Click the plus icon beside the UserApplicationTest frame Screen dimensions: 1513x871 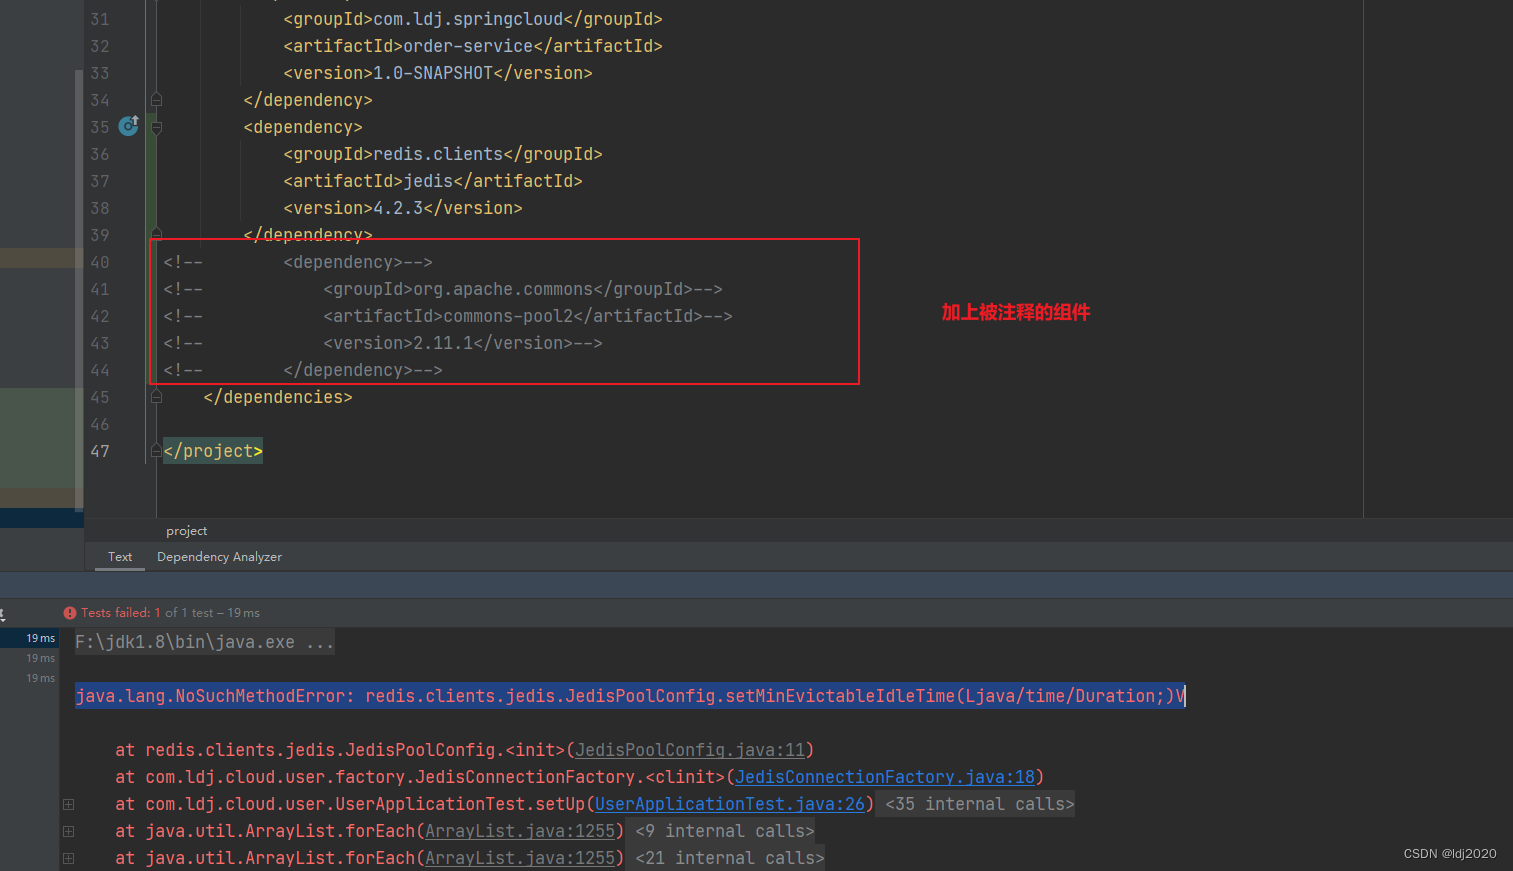[x=67, y=803]
